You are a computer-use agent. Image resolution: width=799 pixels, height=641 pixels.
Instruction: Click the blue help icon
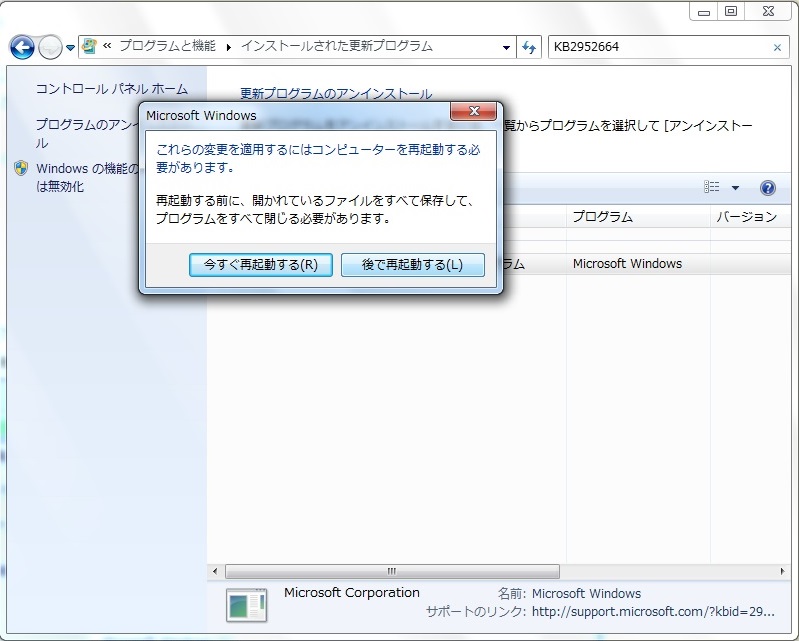click(x=767, y=188)
